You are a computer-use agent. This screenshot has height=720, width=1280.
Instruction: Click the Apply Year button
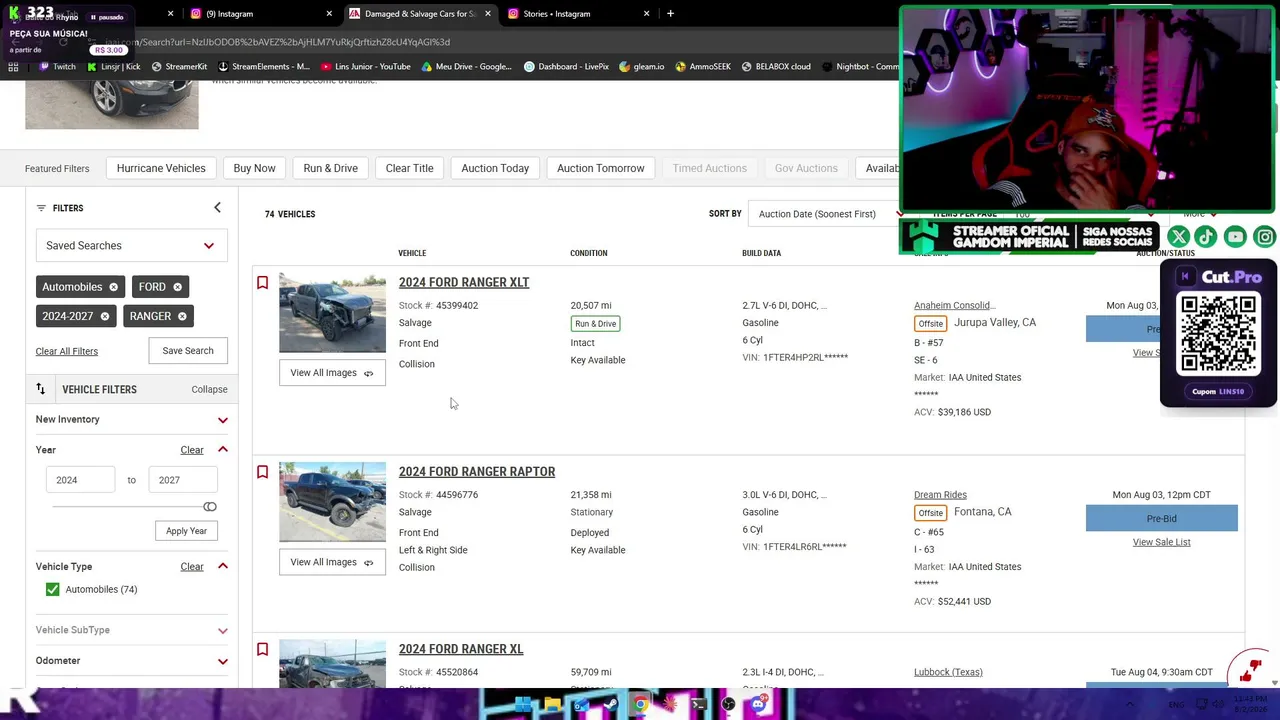tap(186, 531)
